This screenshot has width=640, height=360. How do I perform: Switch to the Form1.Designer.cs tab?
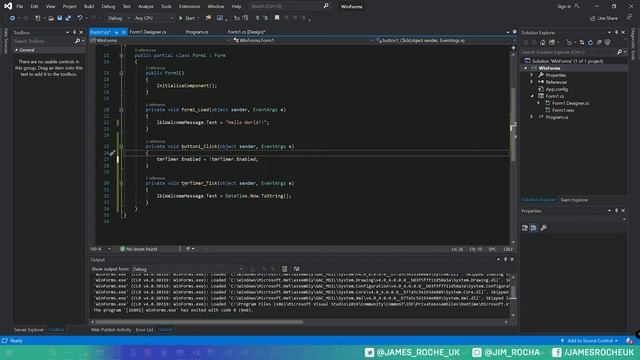[x=148, y=32]
